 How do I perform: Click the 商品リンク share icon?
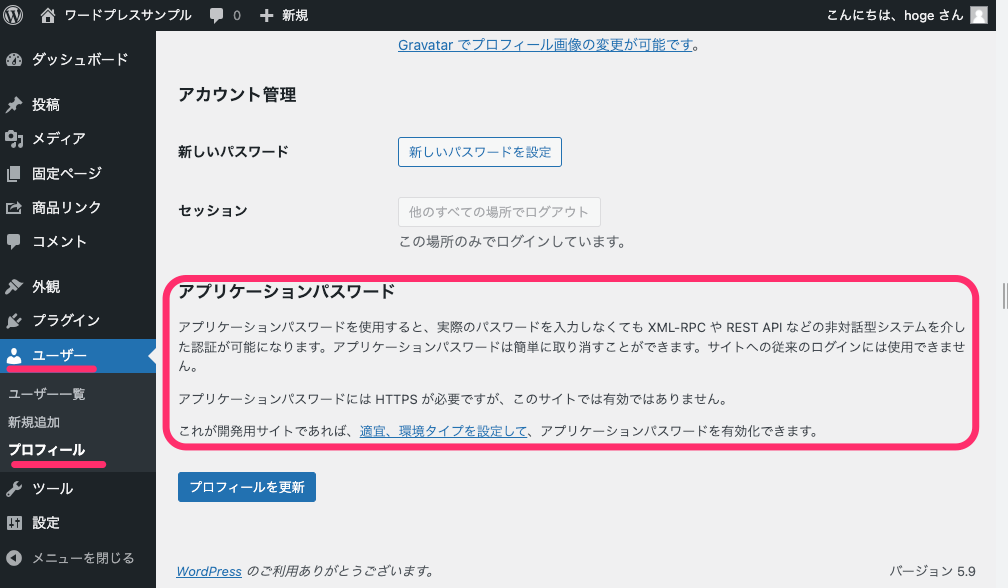tap(14, 208)
